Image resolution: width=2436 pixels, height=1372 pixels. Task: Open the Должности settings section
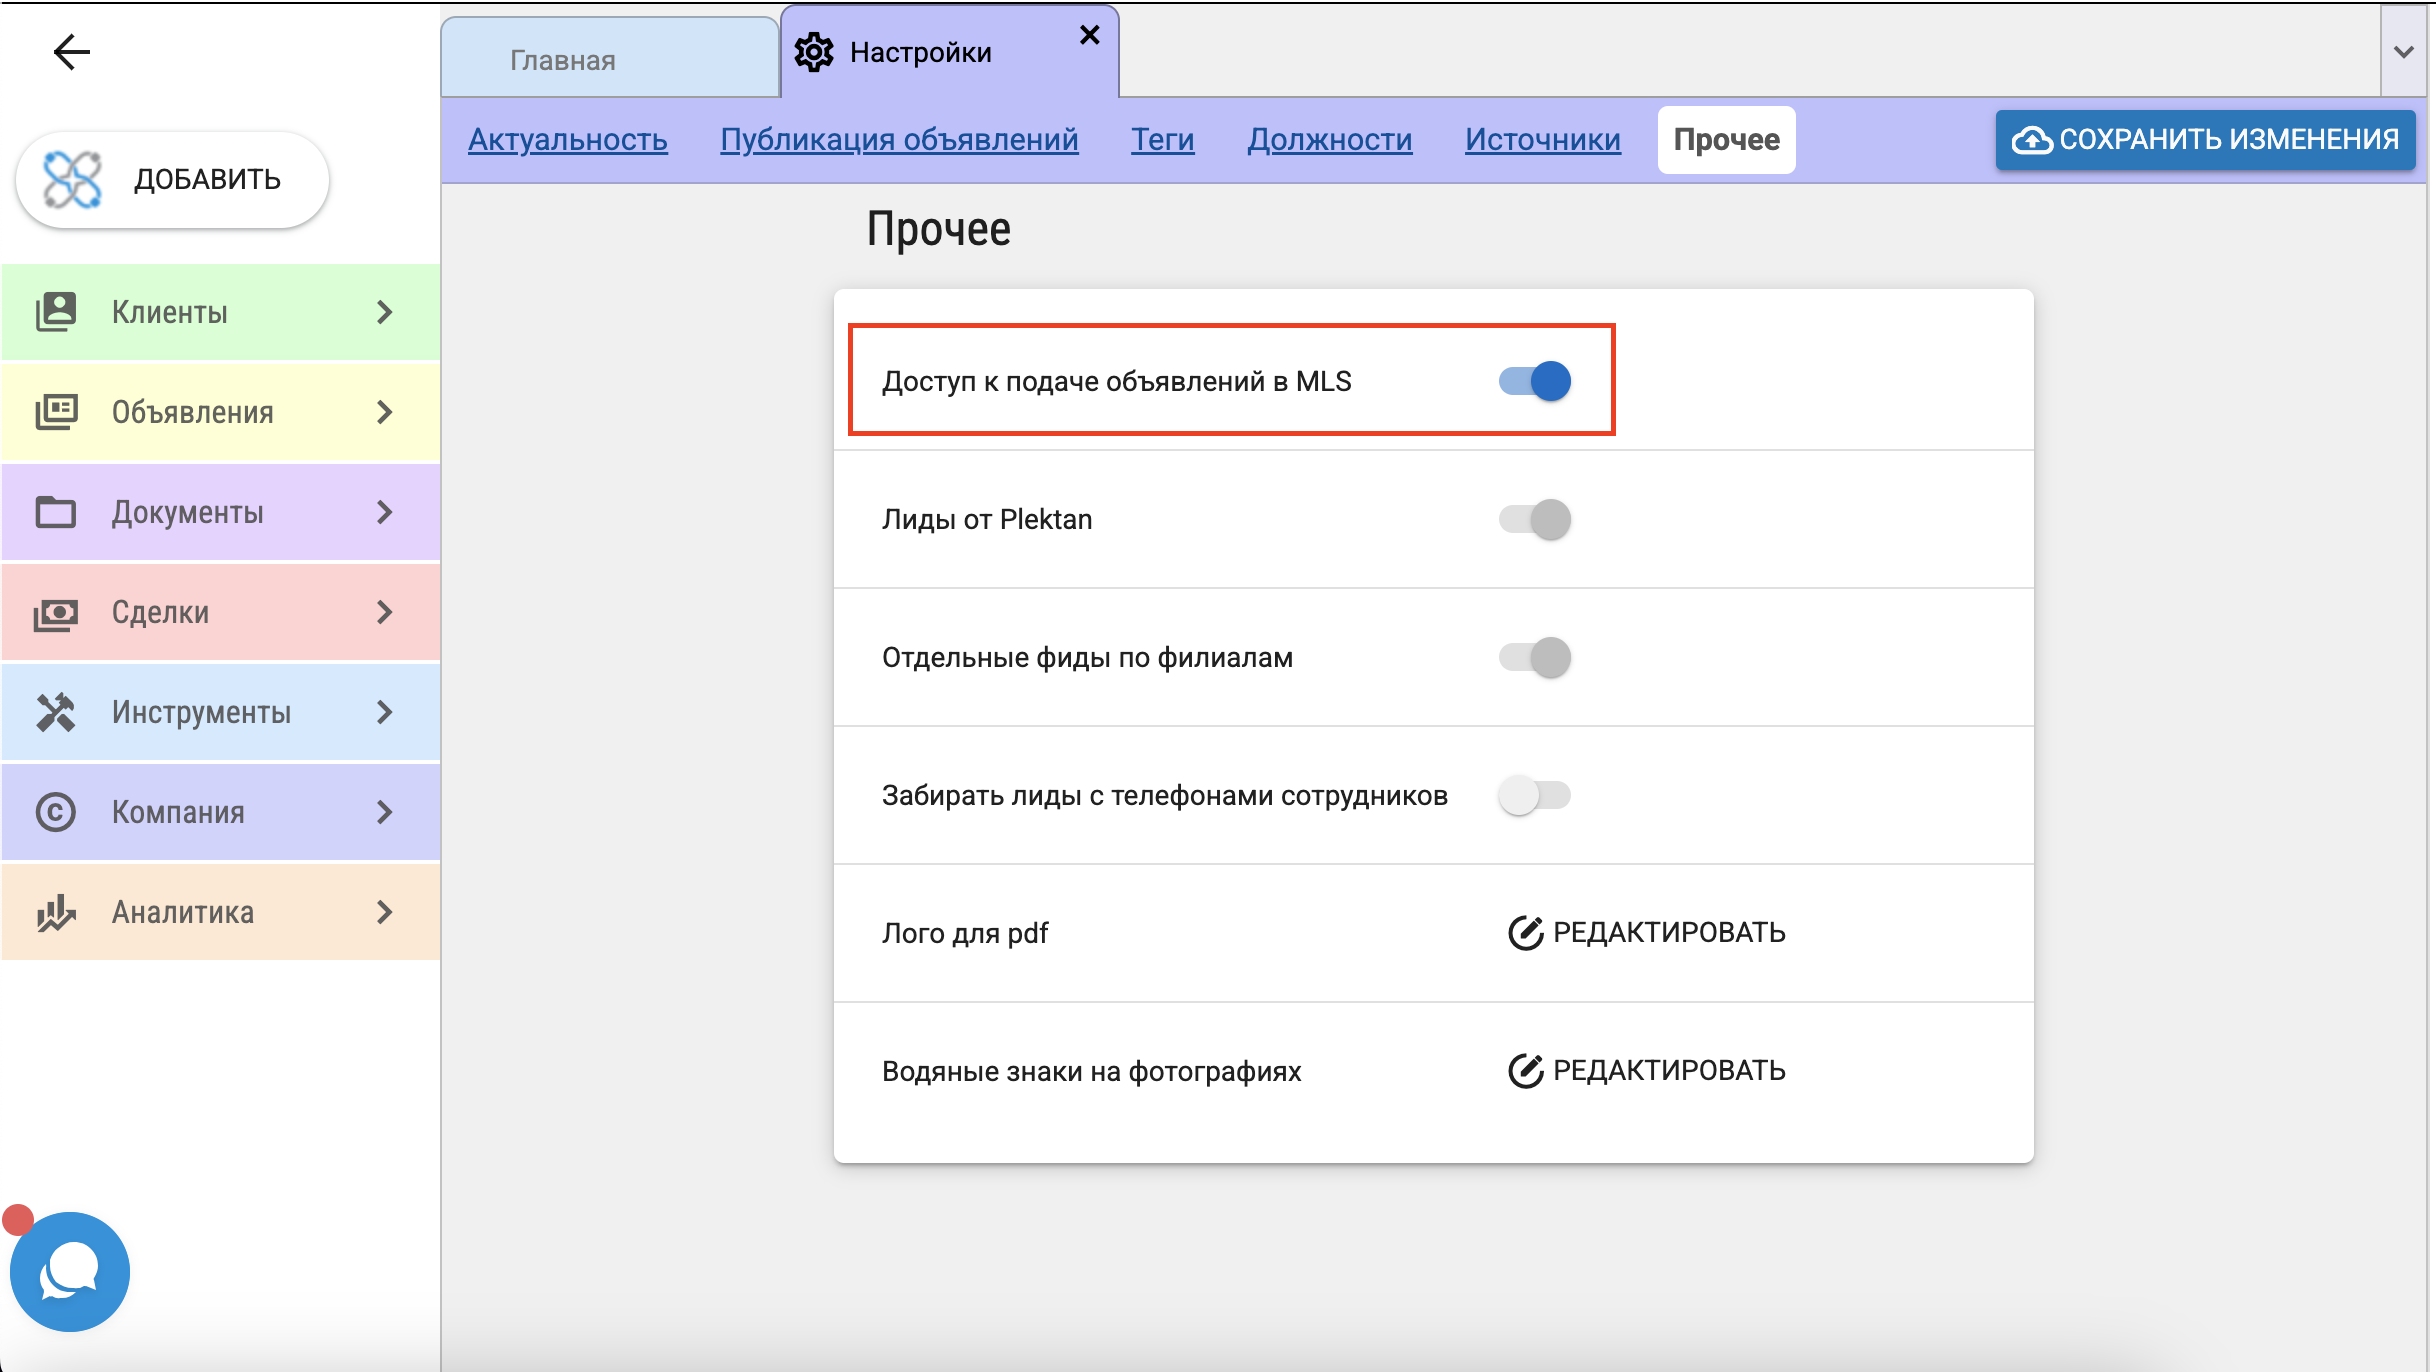coord(1330,140)
